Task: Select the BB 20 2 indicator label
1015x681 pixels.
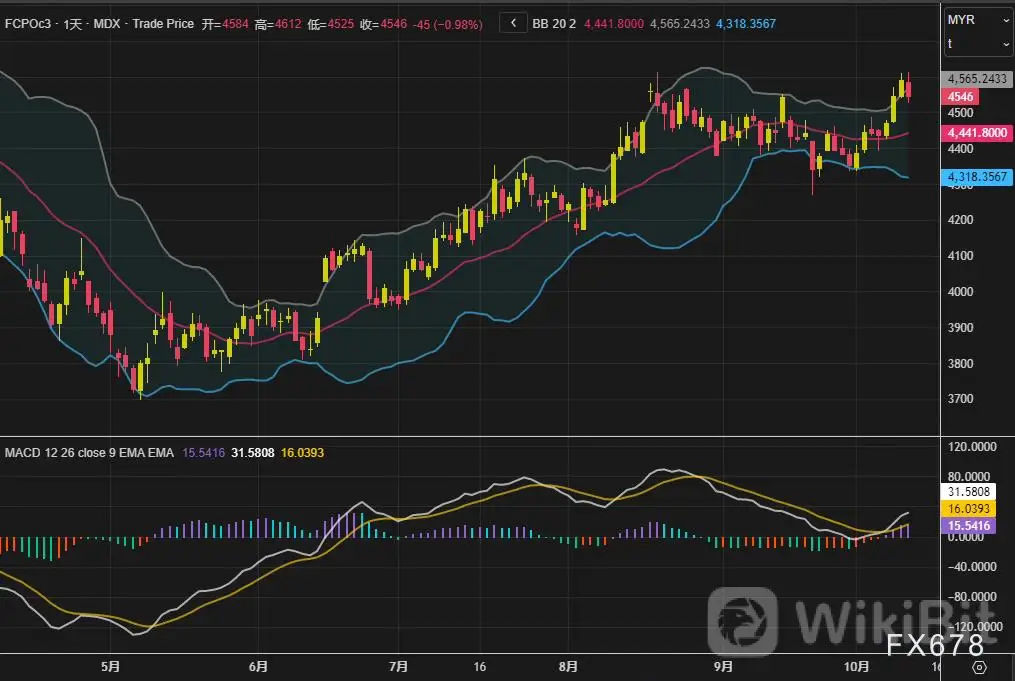Action: click(x=555, y=23)
